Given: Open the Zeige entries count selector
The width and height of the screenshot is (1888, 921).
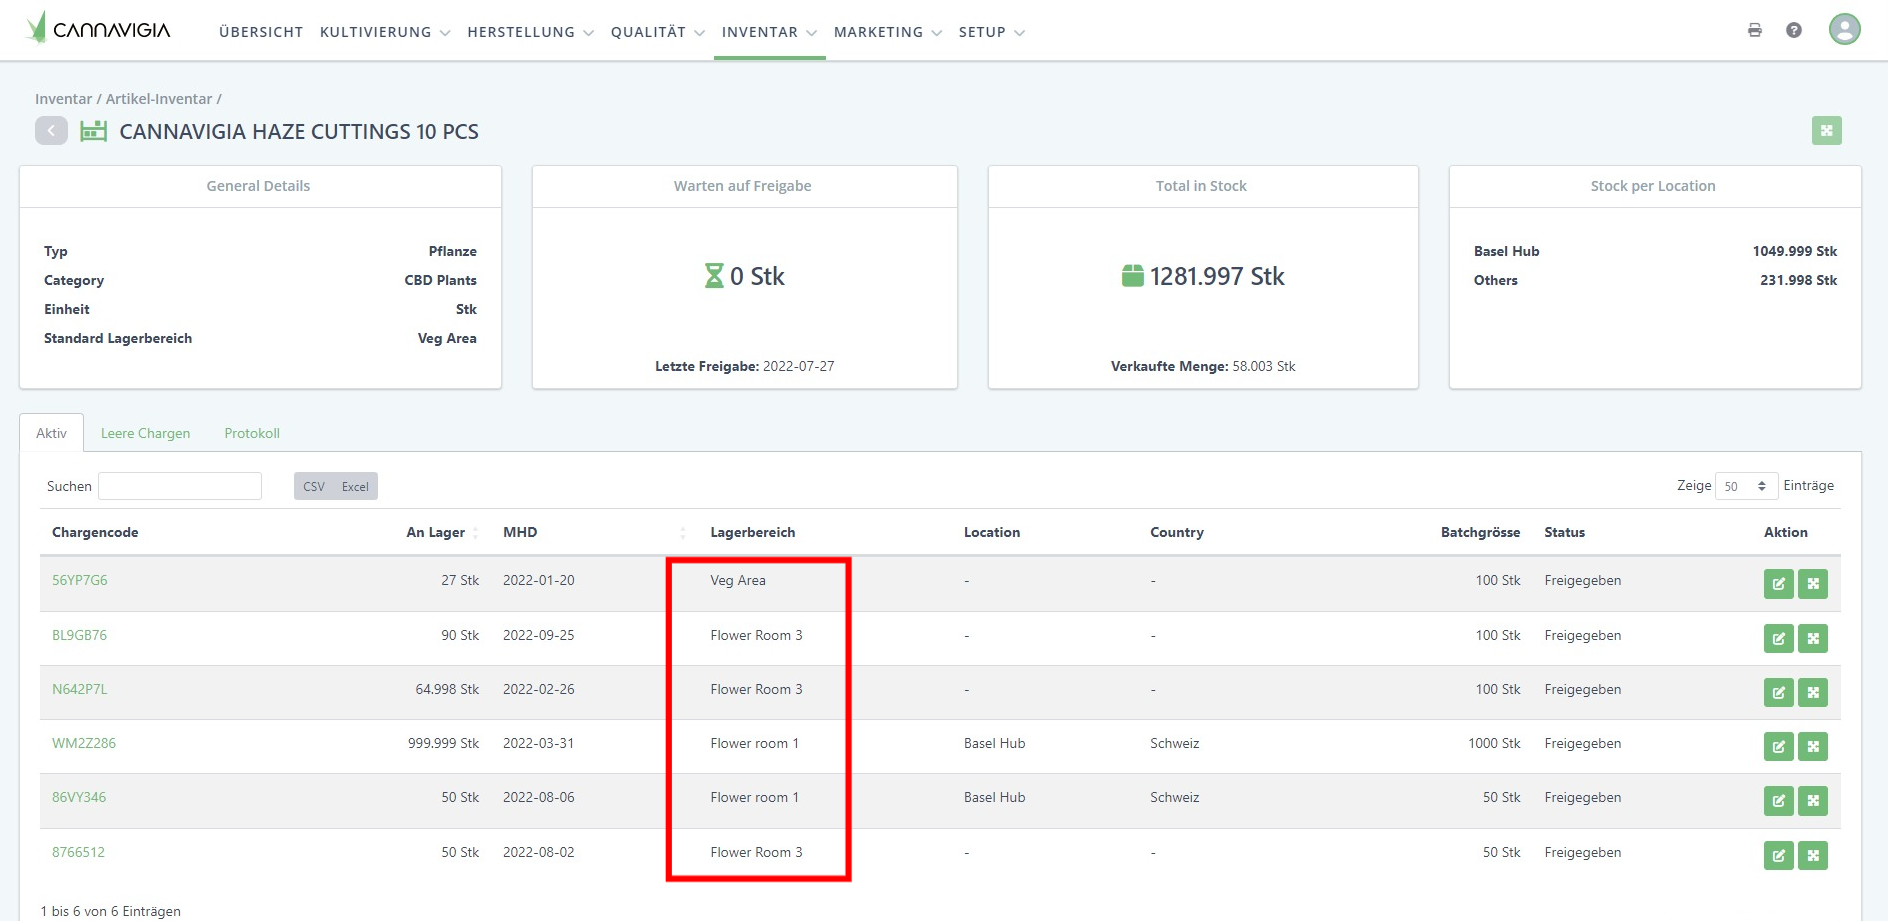Looking at the screenshot, I should coord(1745,486).
